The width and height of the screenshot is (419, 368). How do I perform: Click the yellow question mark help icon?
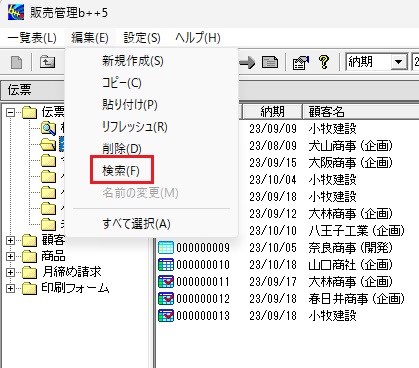(x=324, y=62)
